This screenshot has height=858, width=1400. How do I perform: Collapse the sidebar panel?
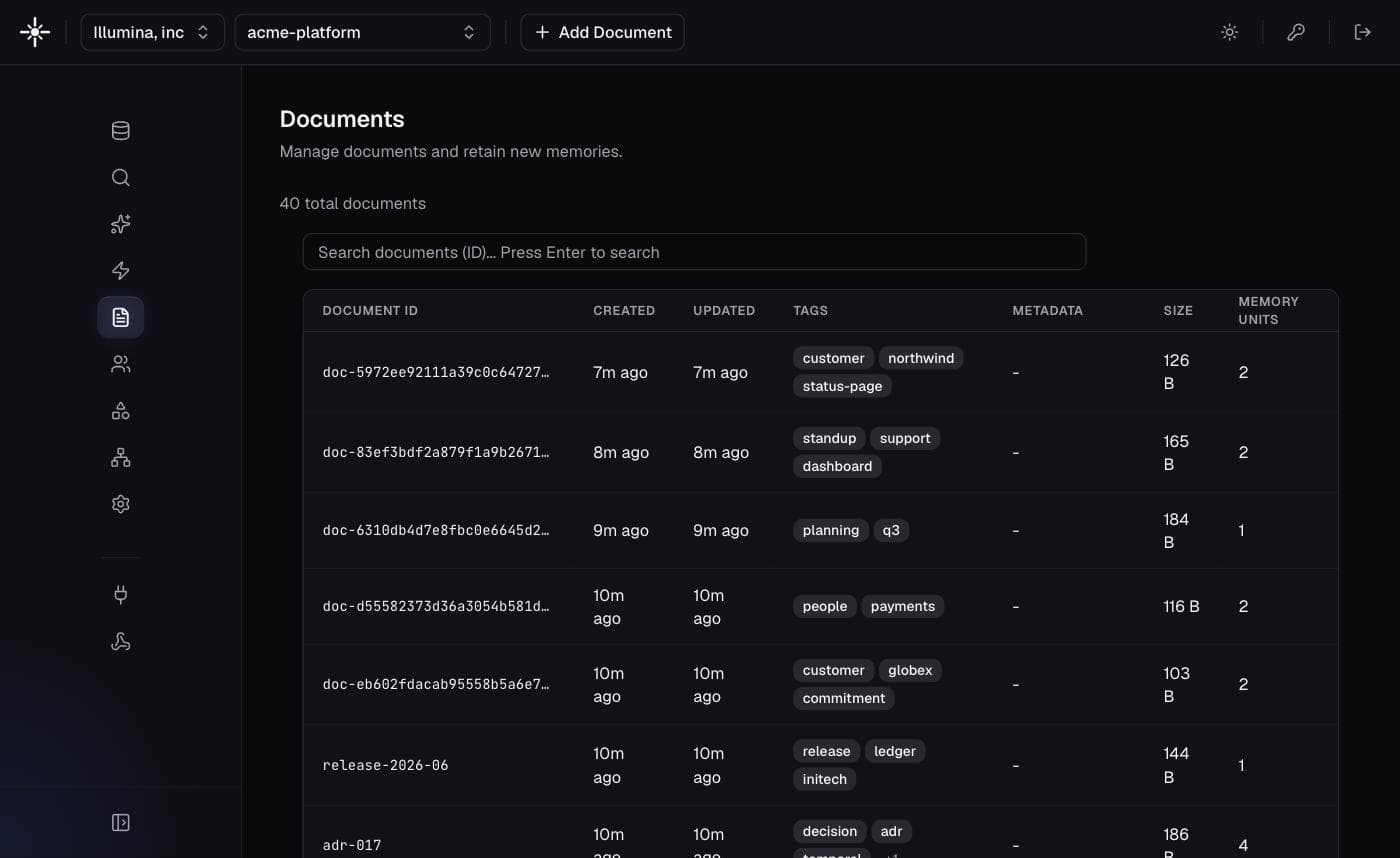(x=121, y=823)
